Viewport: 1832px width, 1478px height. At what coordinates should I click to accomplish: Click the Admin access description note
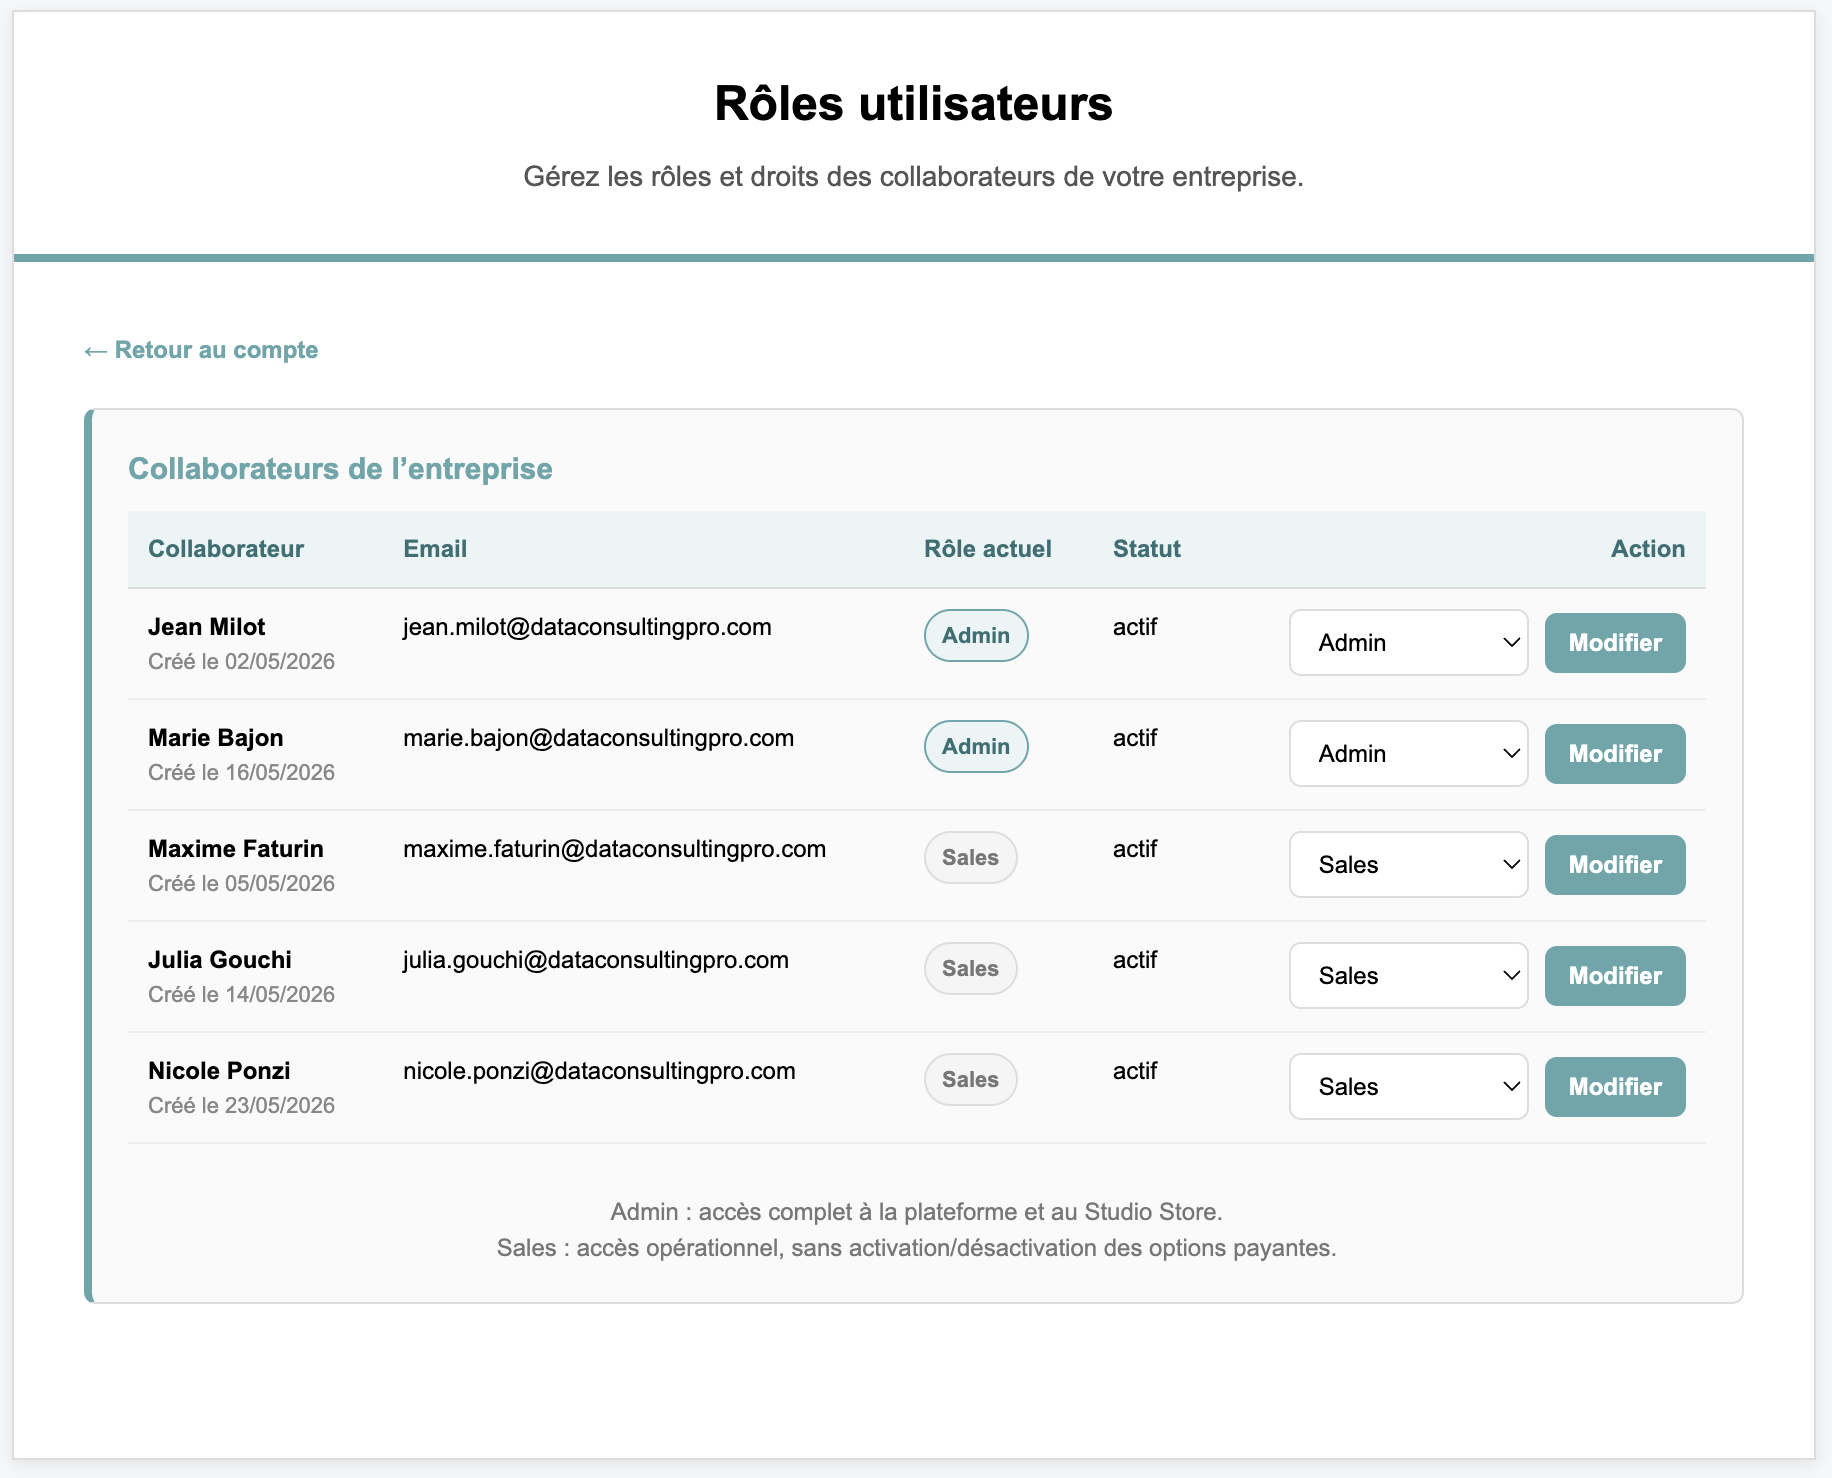[x=916, y=1212]
